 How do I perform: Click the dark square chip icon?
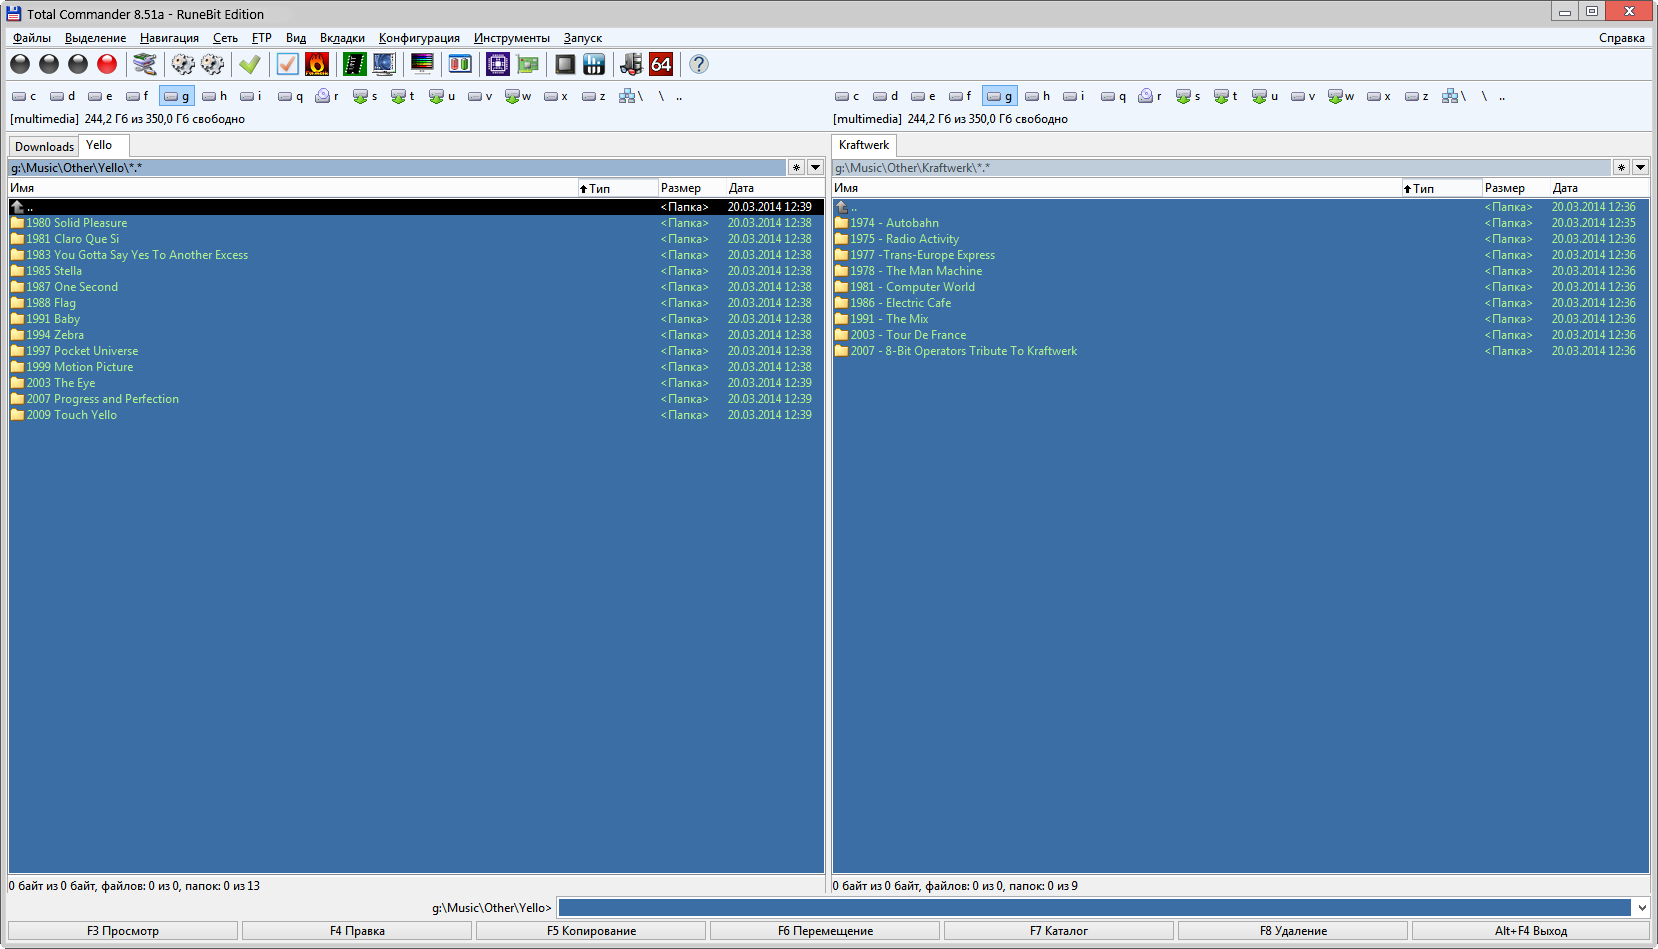[565, 64]
